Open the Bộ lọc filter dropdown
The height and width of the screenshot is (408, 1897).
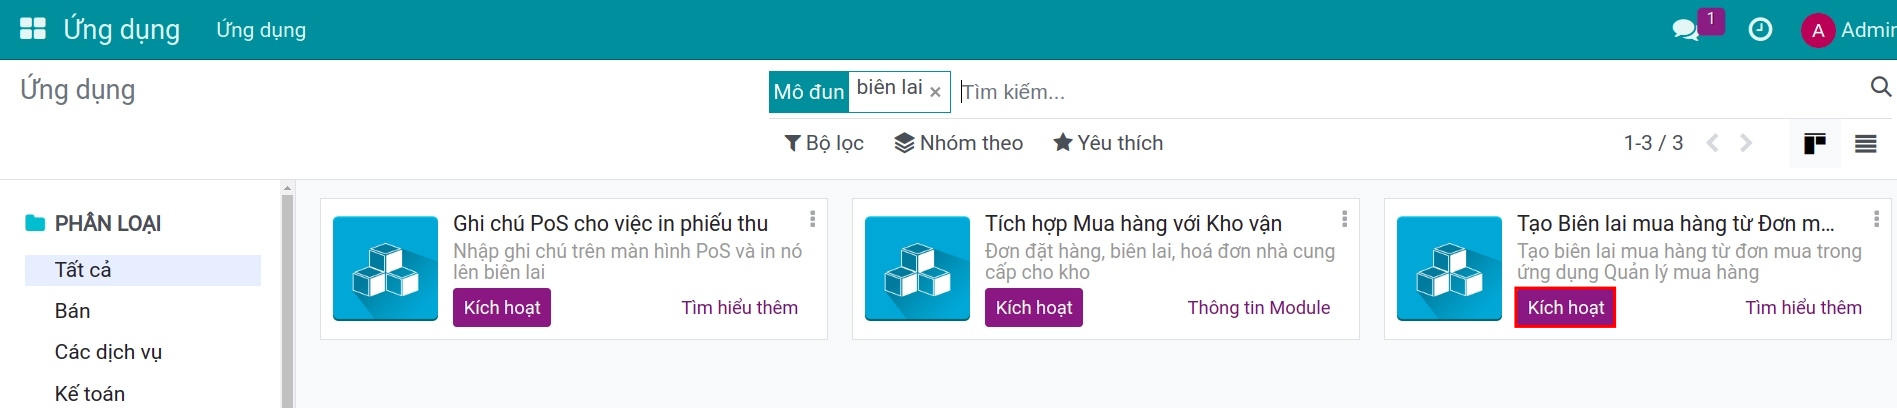(824, 143)
